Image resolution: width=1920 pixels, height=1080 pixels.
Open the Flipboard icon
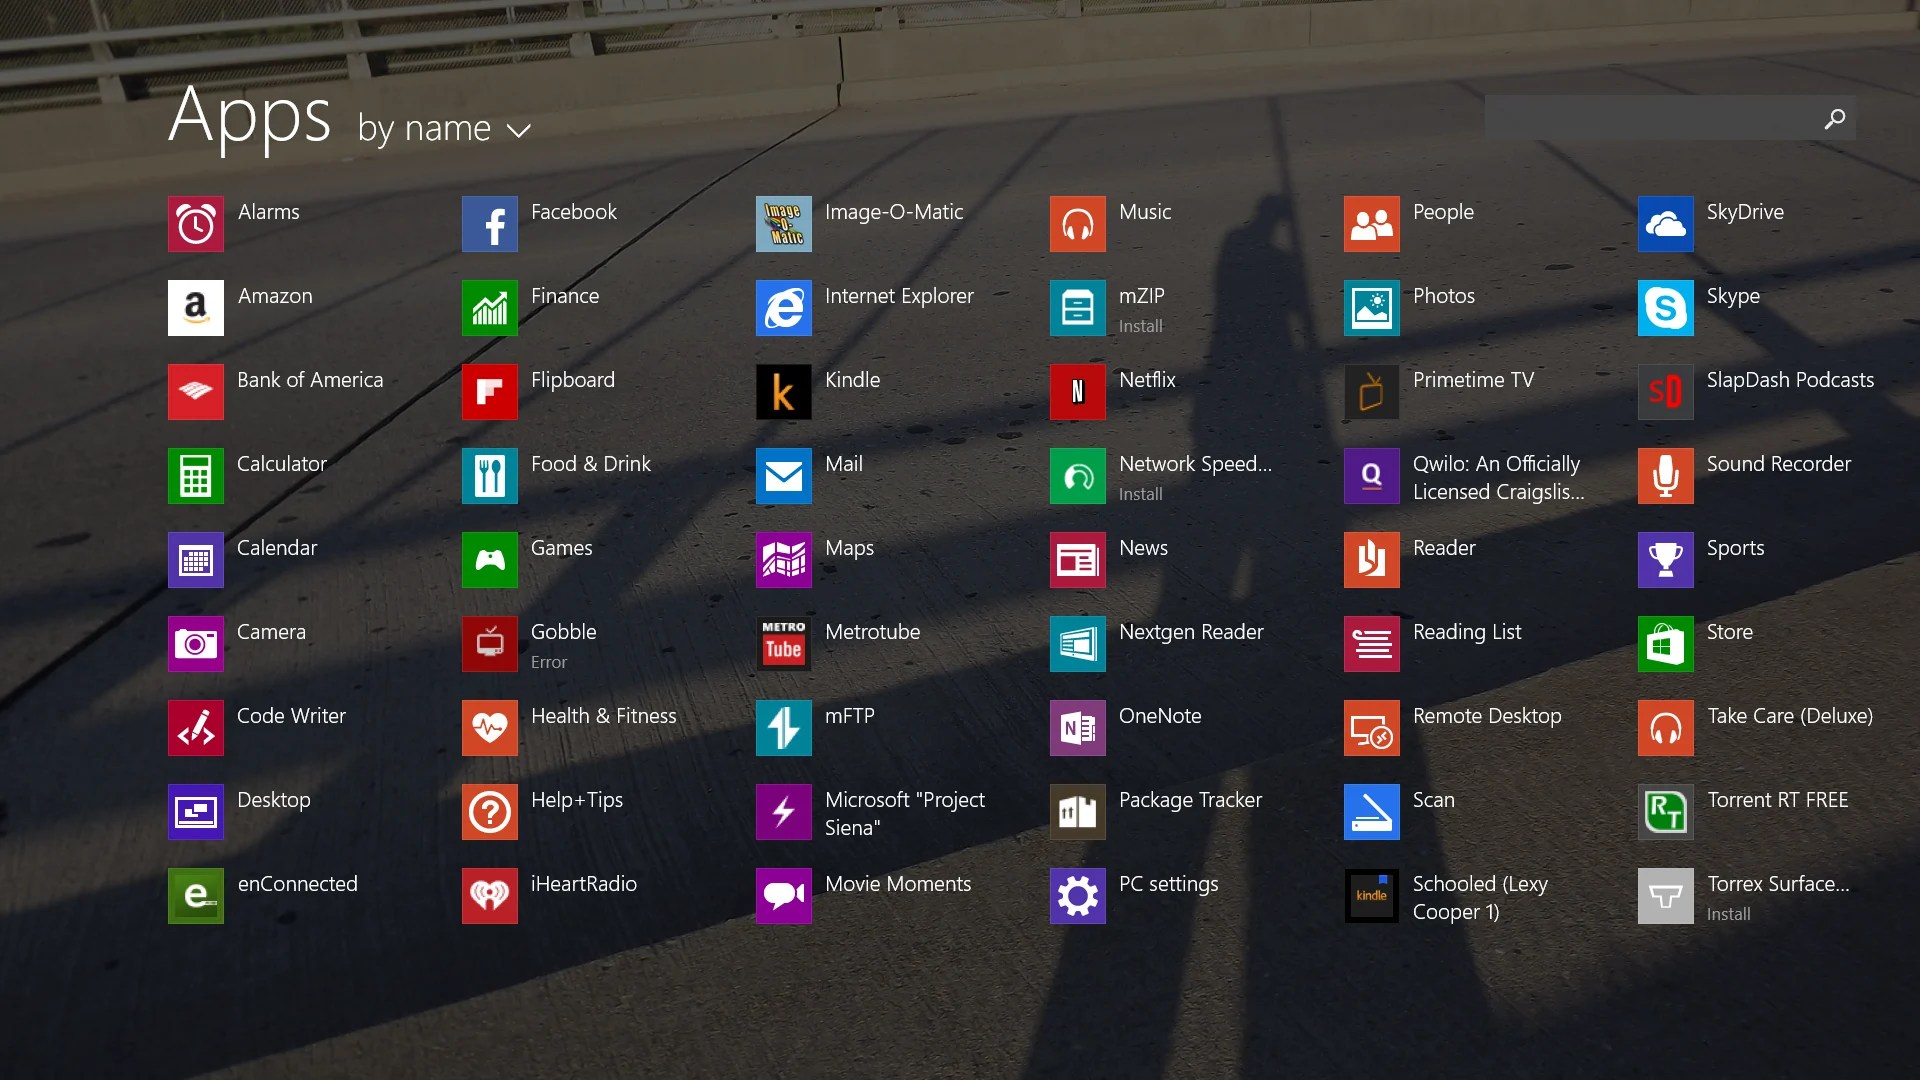489,392
